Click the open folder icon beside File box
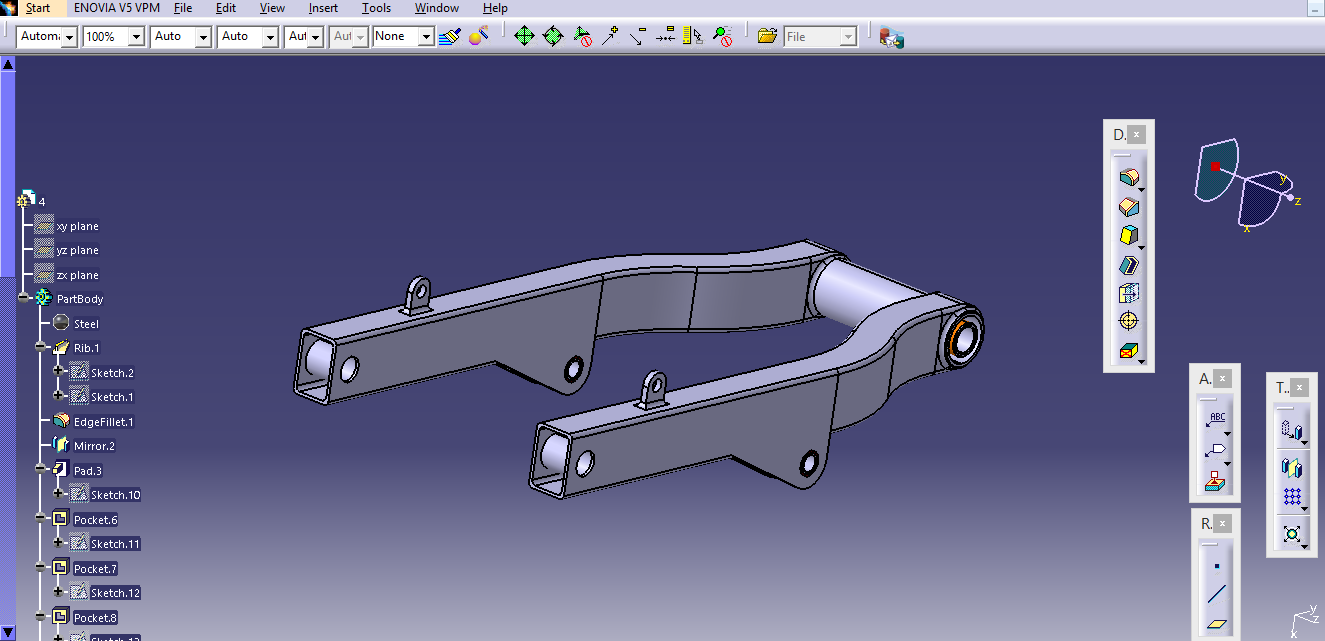Viewport: 1325px width, 641px height. [767, 36]
